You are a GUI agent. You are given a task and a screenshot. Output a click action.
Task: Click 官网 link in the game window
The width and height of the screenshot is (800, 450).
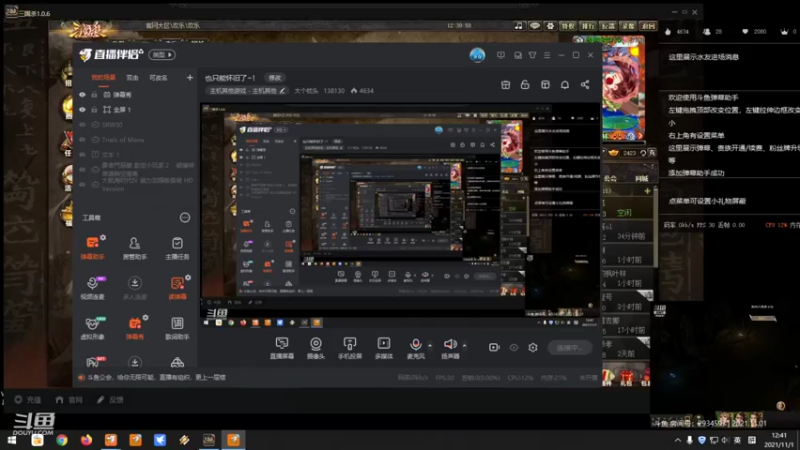[x=69, y=399]
